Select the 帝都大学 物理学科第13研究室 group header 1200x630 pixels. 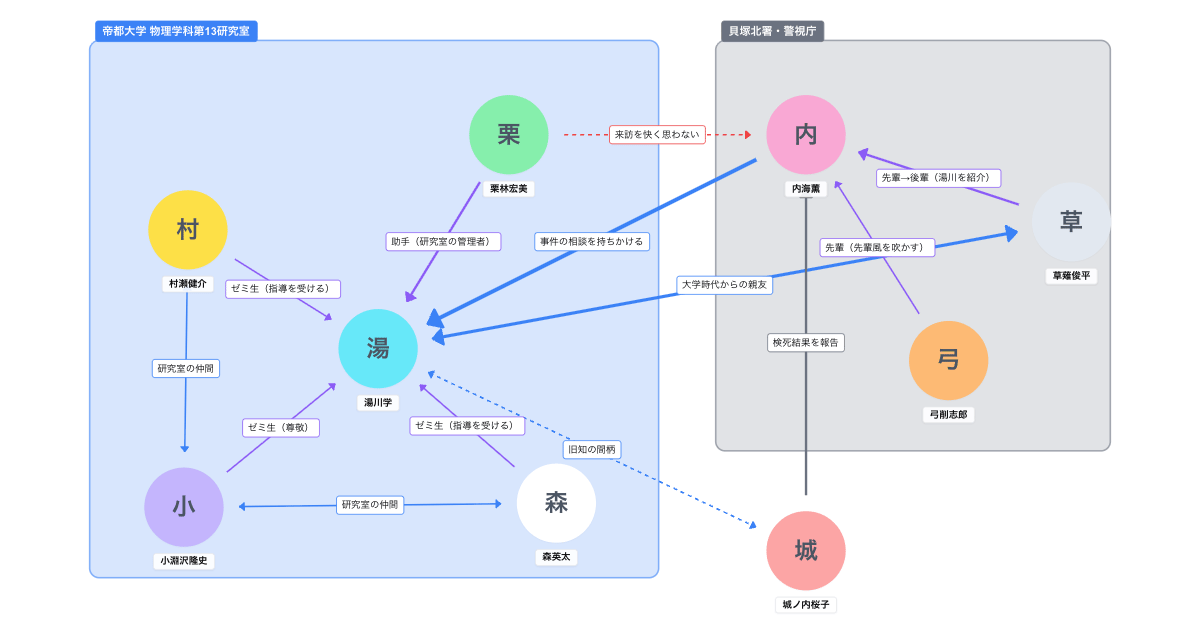(176, 31)
